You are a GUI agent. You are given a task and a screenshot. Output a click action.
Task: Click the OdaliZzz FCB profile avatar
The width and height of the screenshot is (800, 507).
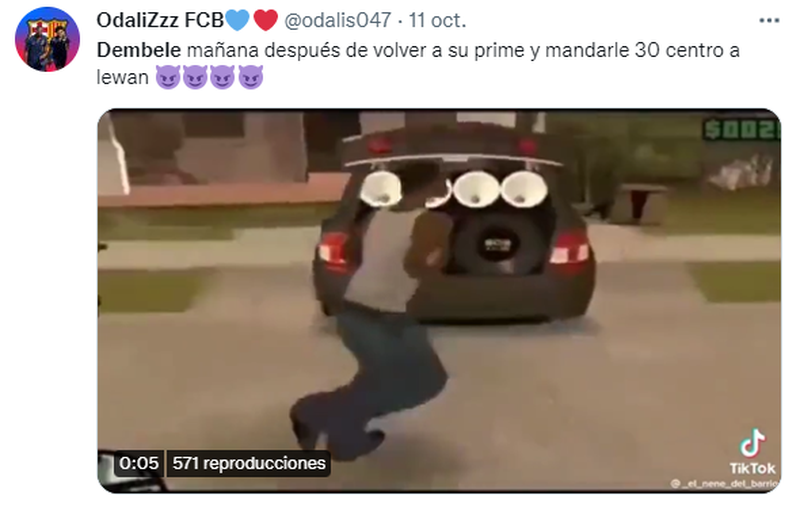[x=47, y=39]
